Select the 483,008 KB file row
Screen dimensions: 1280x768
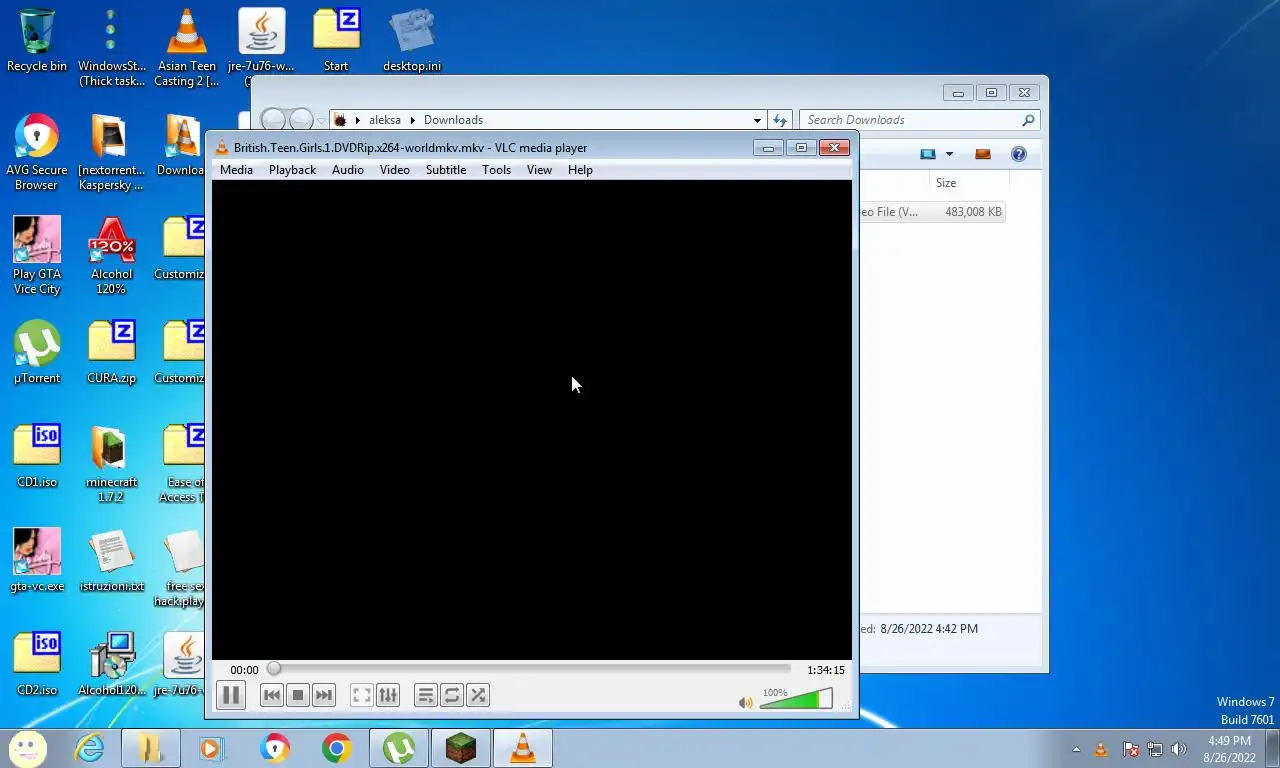(931, 212)
